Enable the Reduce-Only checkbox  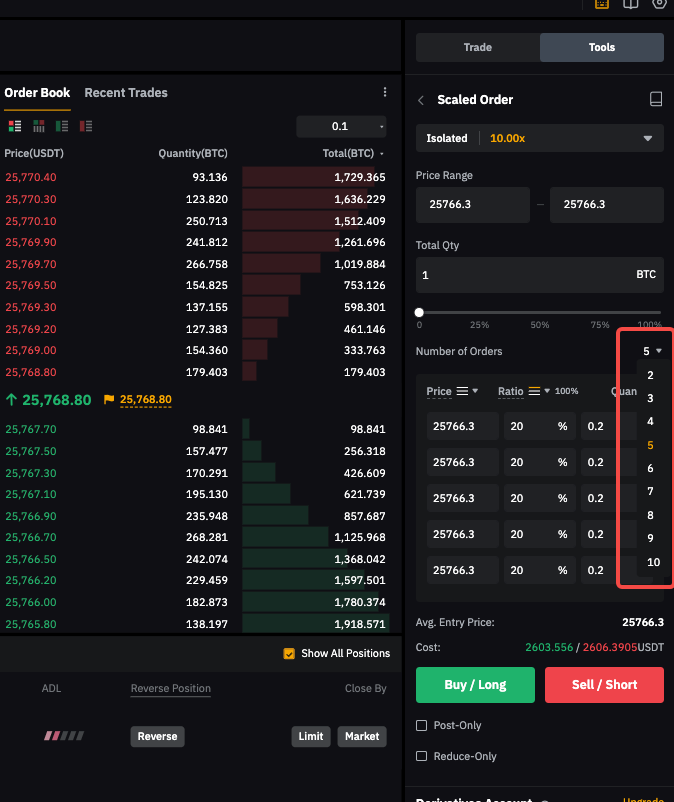click(x=421, y=756)
